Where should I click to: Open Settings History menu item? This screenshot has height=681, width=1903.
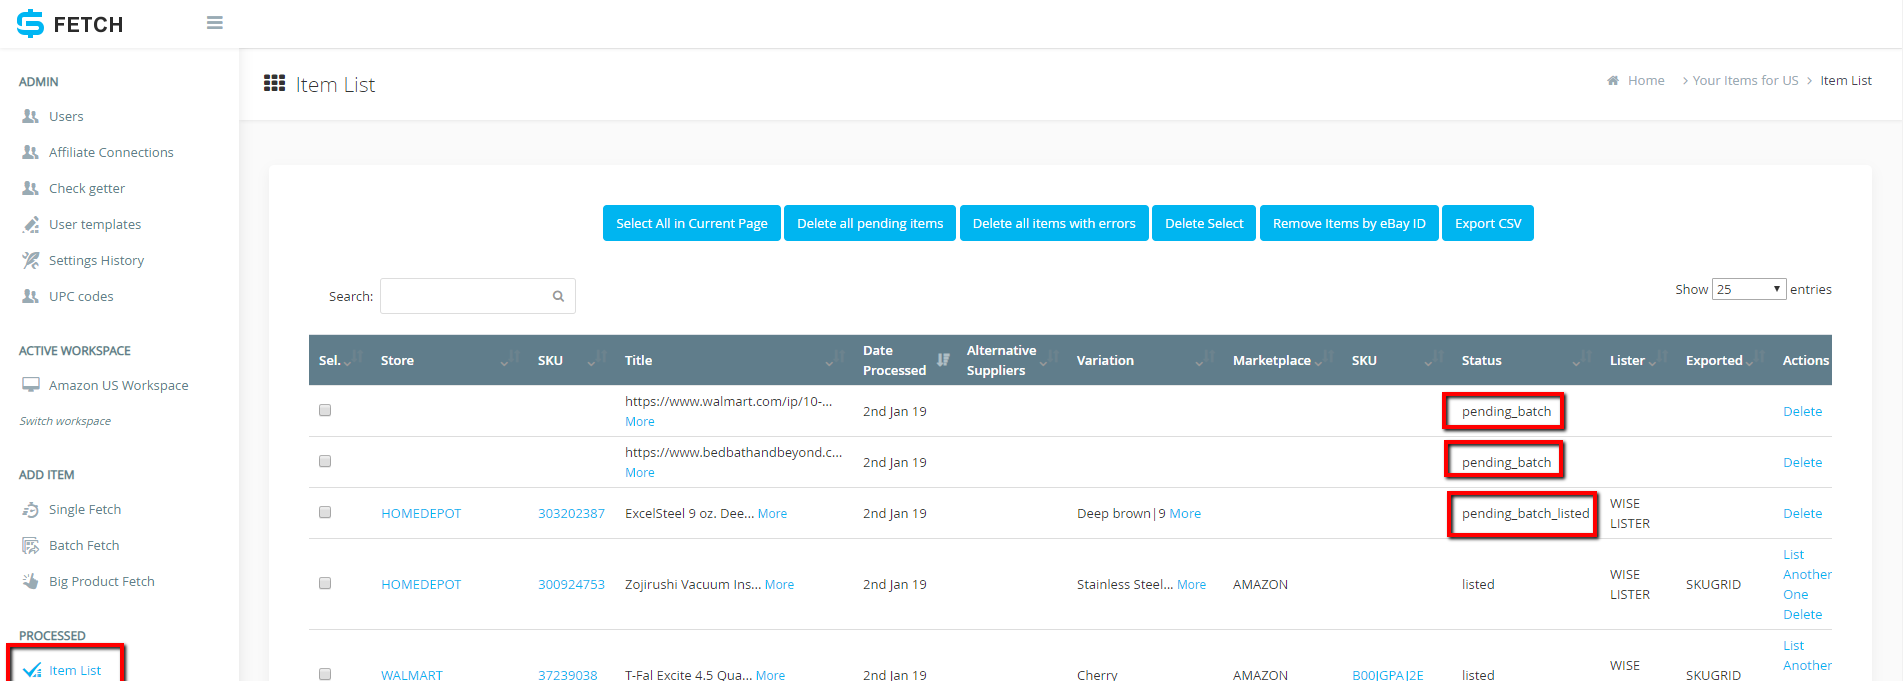click(x=96, y=260)
